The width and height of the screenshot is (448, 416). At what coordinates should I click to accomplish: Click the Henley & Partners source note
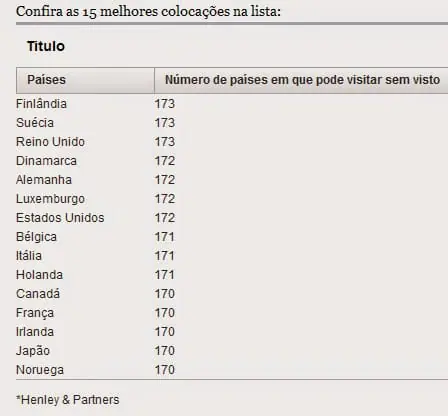click(x=68, y=400)
